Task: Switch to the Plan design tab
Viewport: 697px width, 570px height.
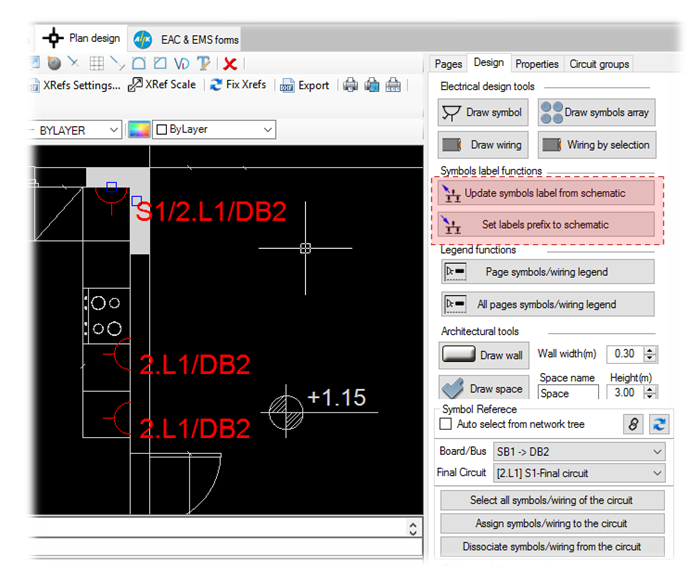Action: coord(82,38)
